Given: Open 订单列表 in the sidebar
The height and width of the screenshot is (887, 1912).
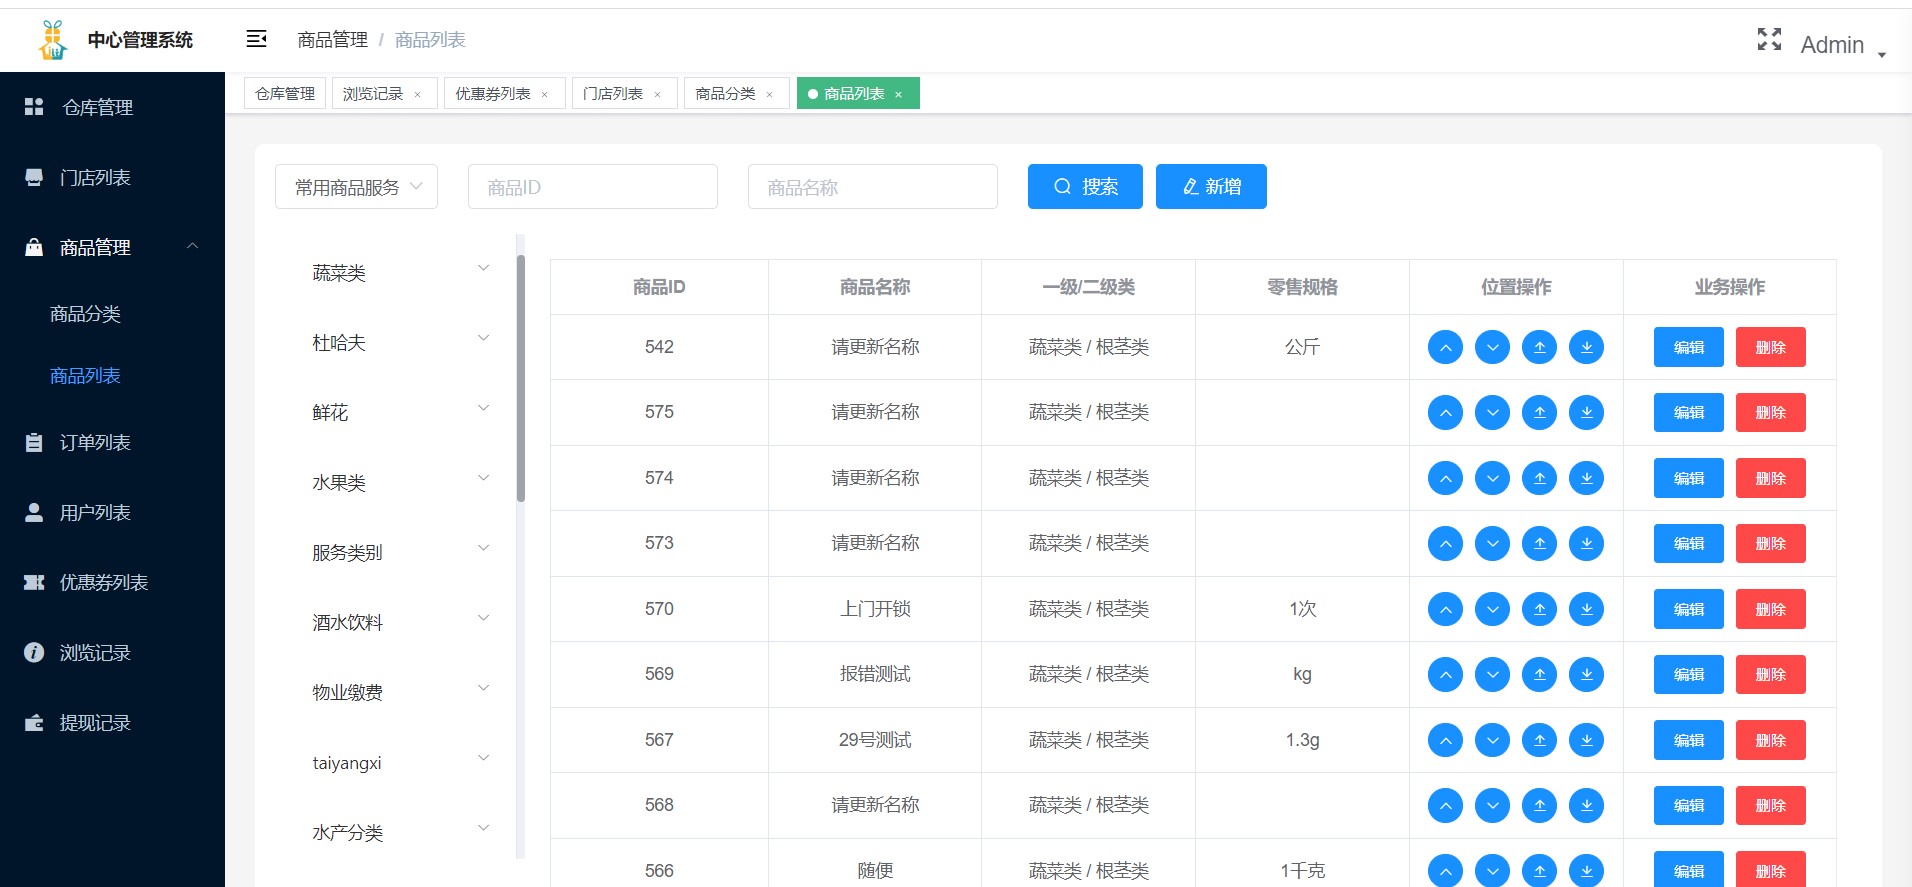Looking at the screenshot, I should point(112,442).
